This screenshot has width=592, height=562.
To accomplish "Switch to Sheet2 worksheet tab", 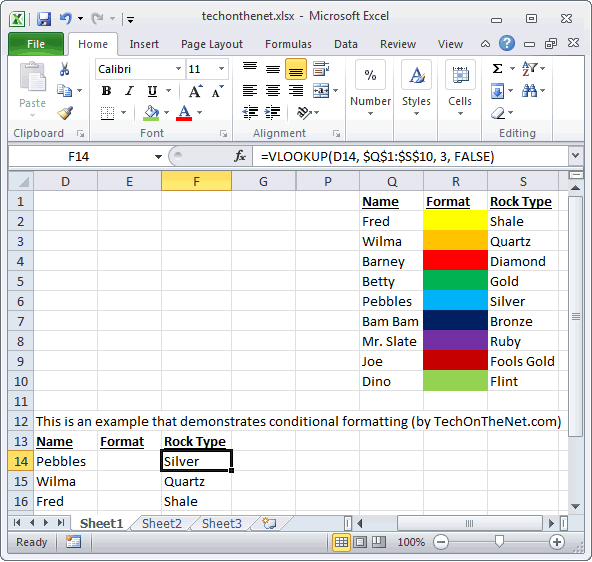I will point(162,524).
